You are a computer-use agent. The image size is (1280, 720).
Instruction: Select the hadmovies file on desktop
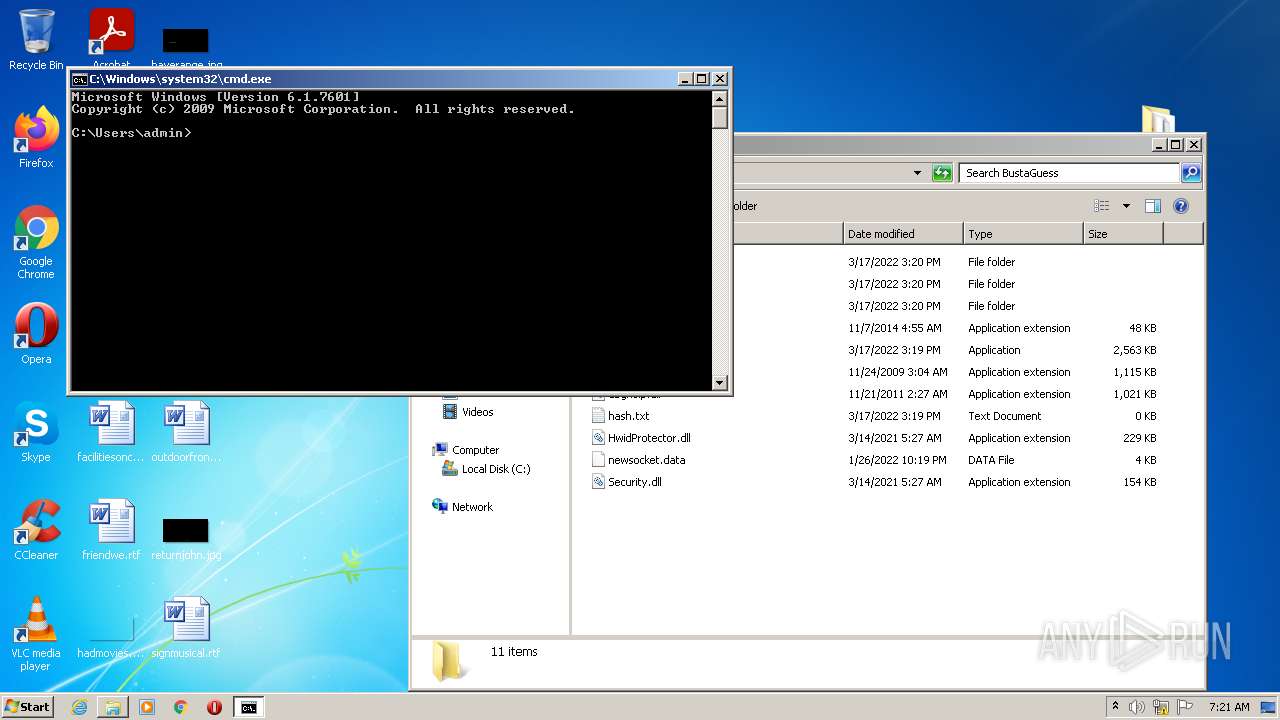point(111,636)
